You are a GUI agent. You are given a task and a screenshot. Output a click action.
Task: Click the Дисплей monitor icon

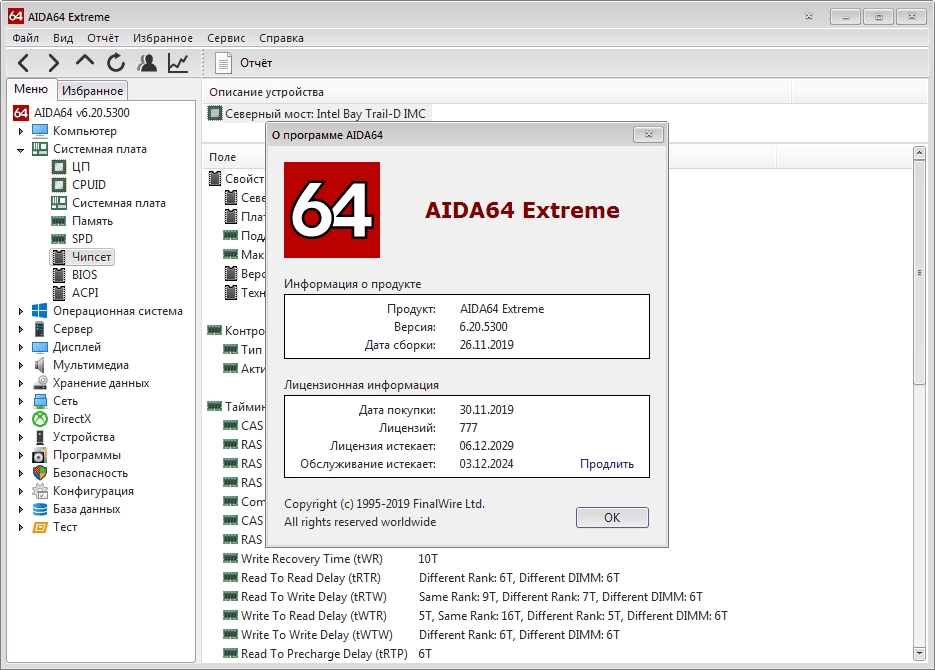[x=39, y=347]
